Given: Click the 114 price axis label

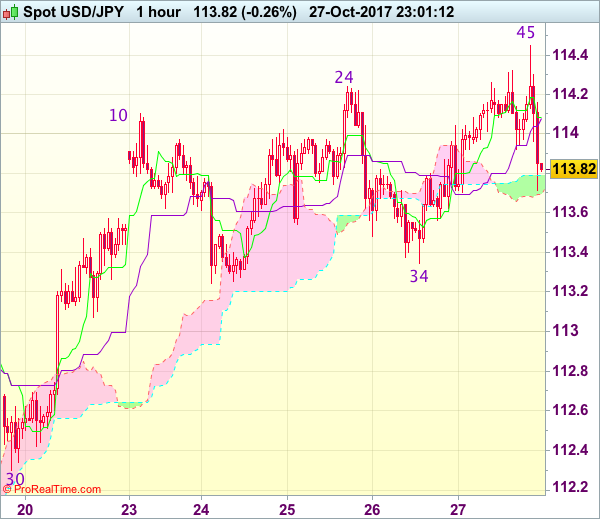Looking at the screenshot, I should coord(565,133).
